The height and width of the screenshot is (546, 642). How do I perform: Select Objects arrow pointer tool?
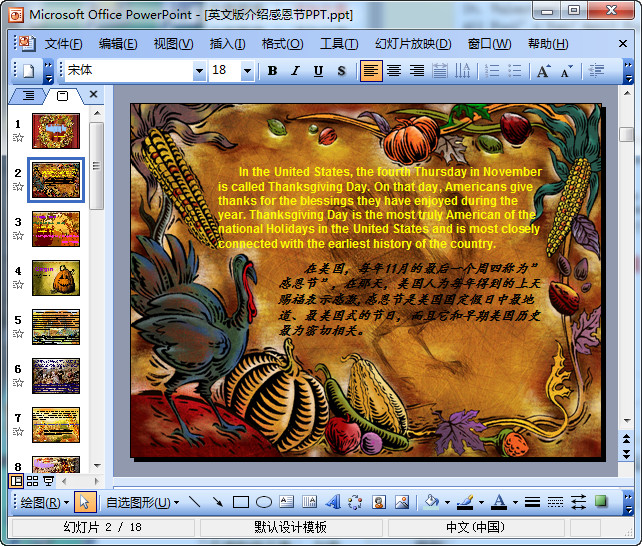pyautogui.click(x=85, y=502)
